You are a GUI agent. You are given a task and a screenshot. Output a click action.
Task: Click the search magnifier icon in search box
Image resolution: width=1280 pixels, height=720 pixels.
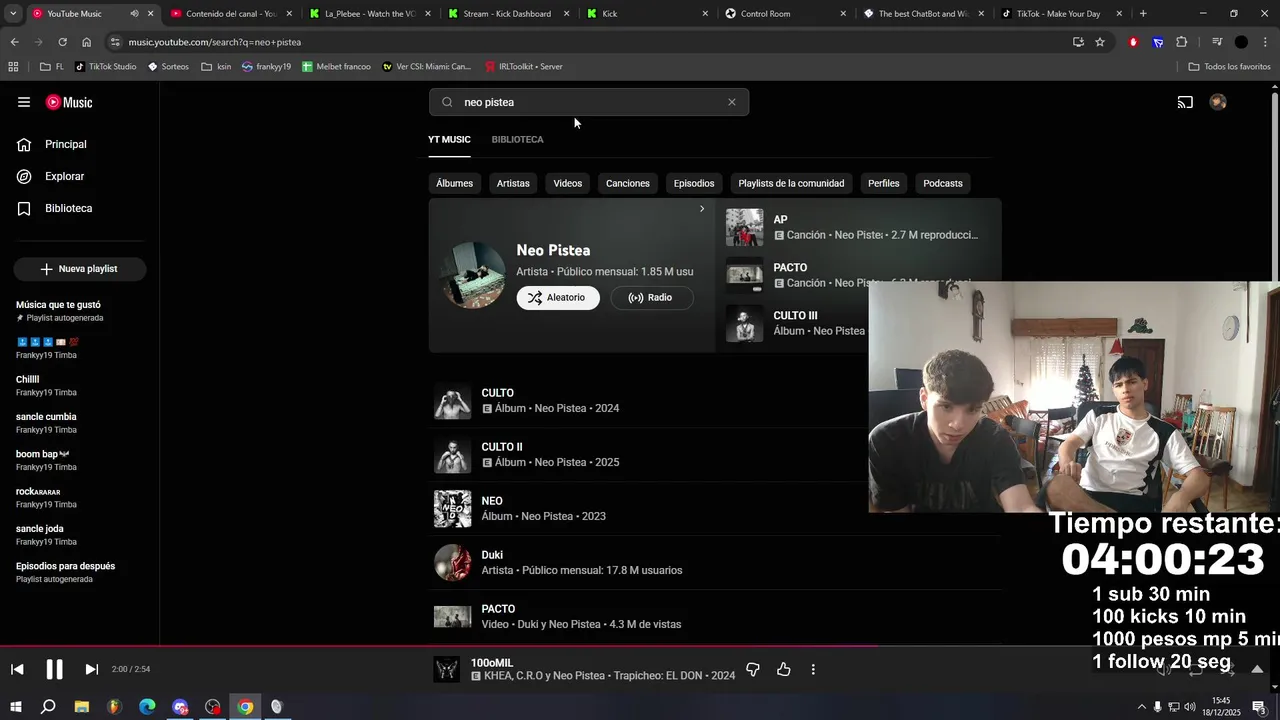click(x=447, y=102)
